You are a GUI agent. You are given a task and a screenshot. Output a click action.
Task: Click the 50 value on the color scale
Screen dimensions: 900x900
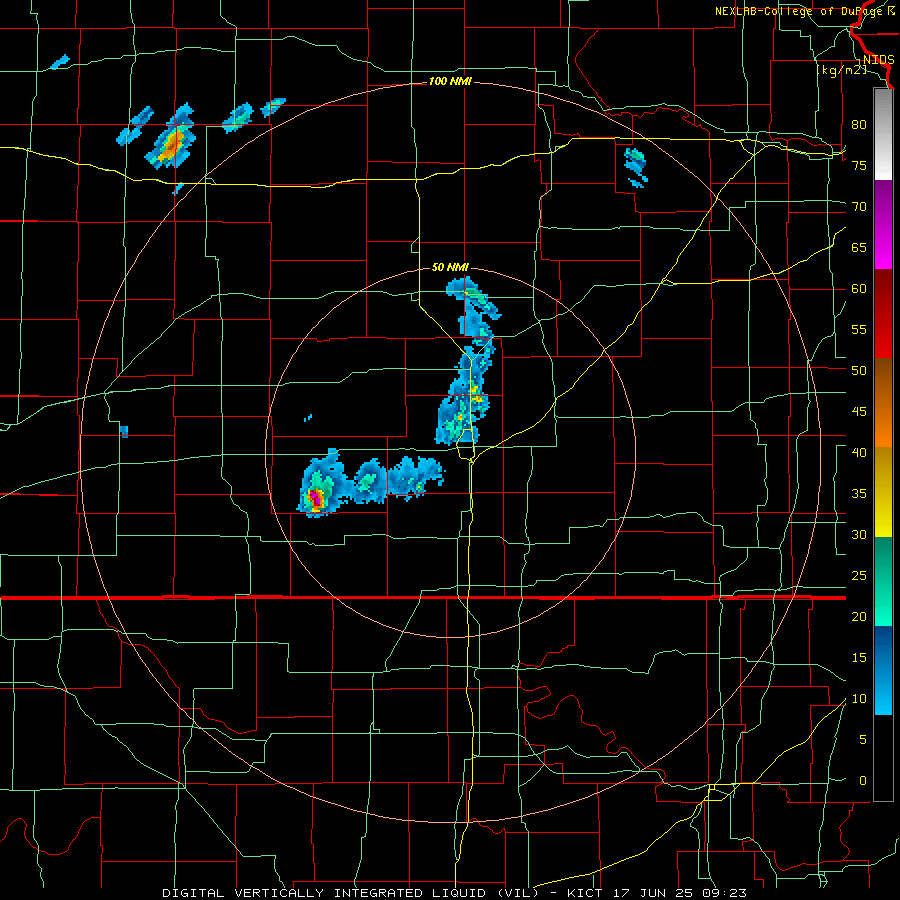pos(859,371)
